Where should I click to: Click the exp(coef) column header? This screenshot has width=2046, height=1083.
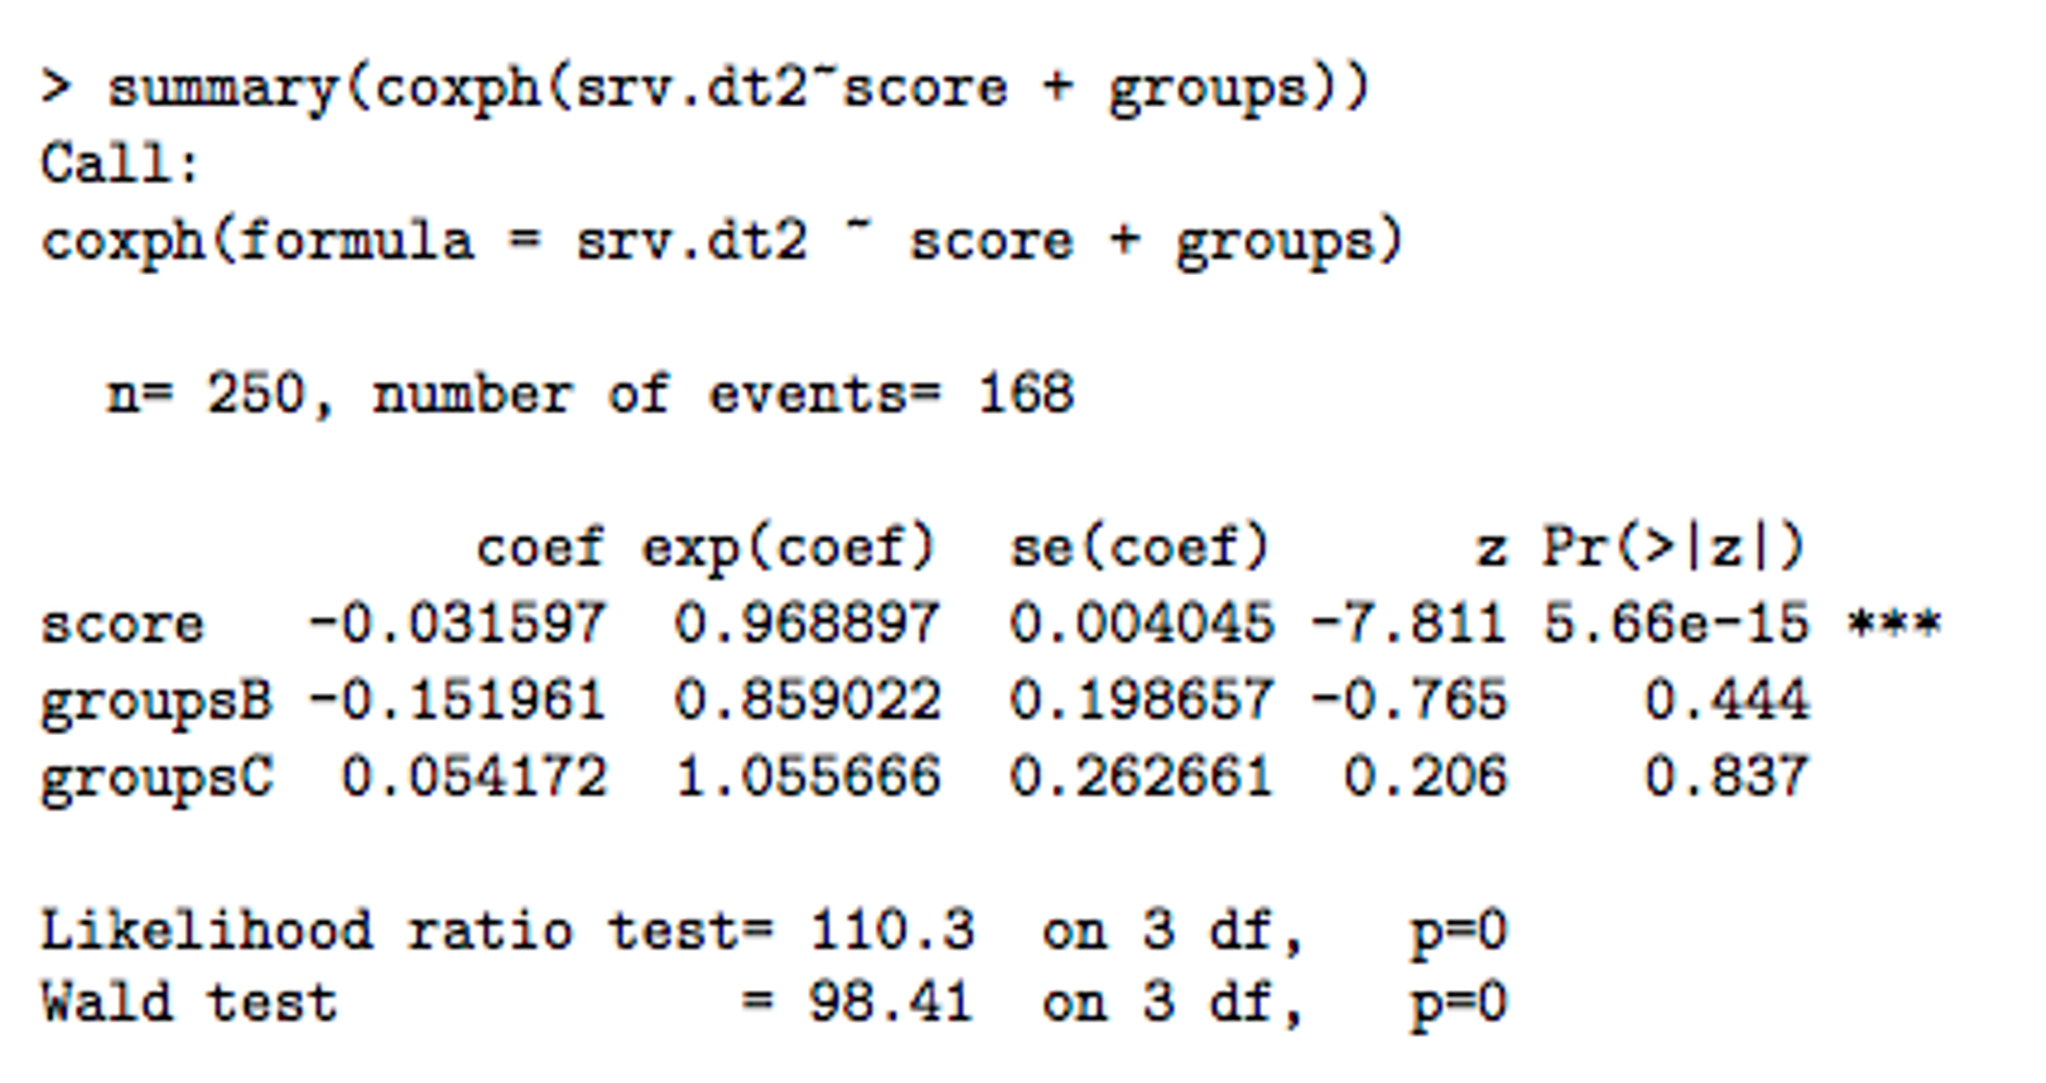pos(790,545)
